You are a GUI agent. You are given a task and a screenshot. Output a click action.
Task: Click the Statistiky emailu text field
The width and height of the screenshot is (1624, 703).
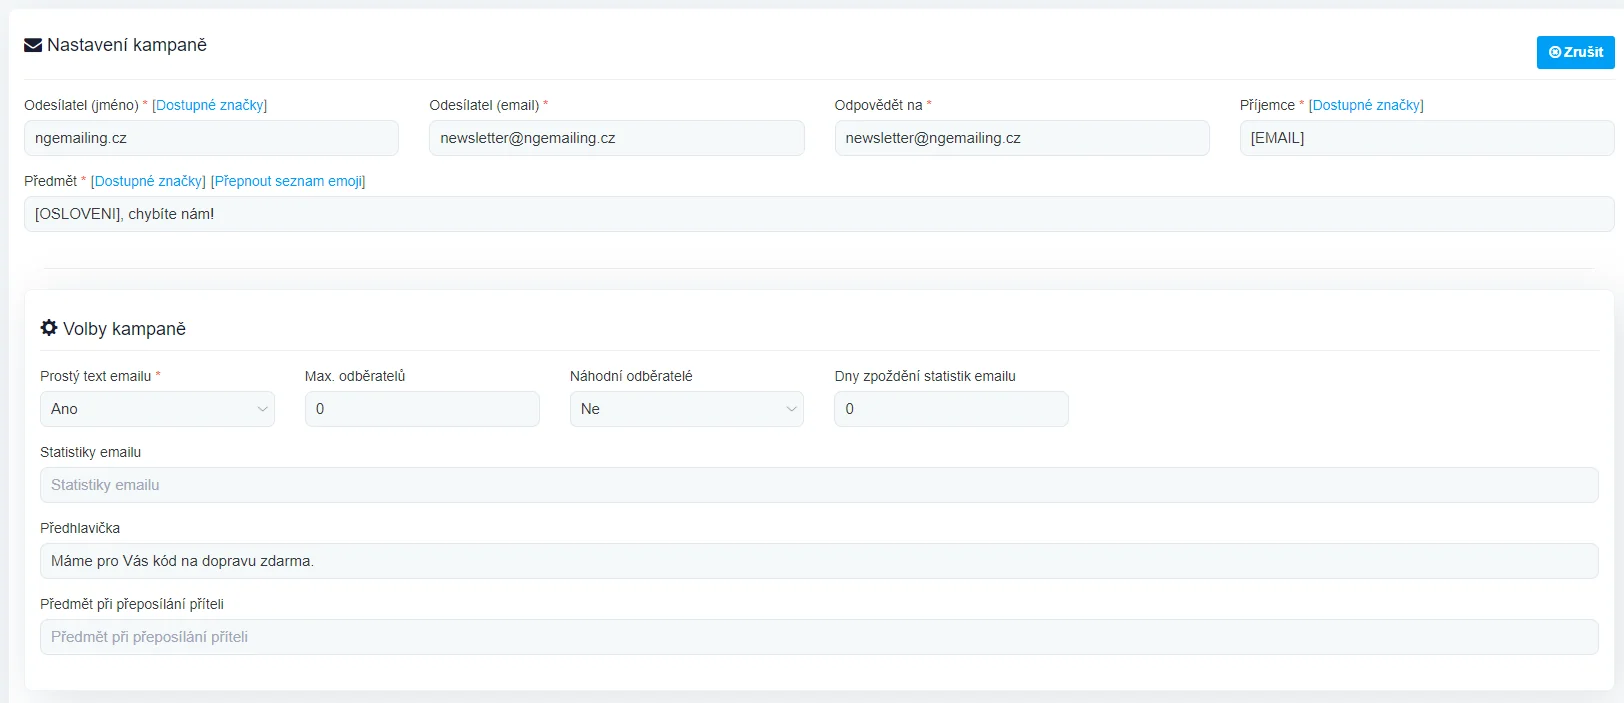point(818,485)
